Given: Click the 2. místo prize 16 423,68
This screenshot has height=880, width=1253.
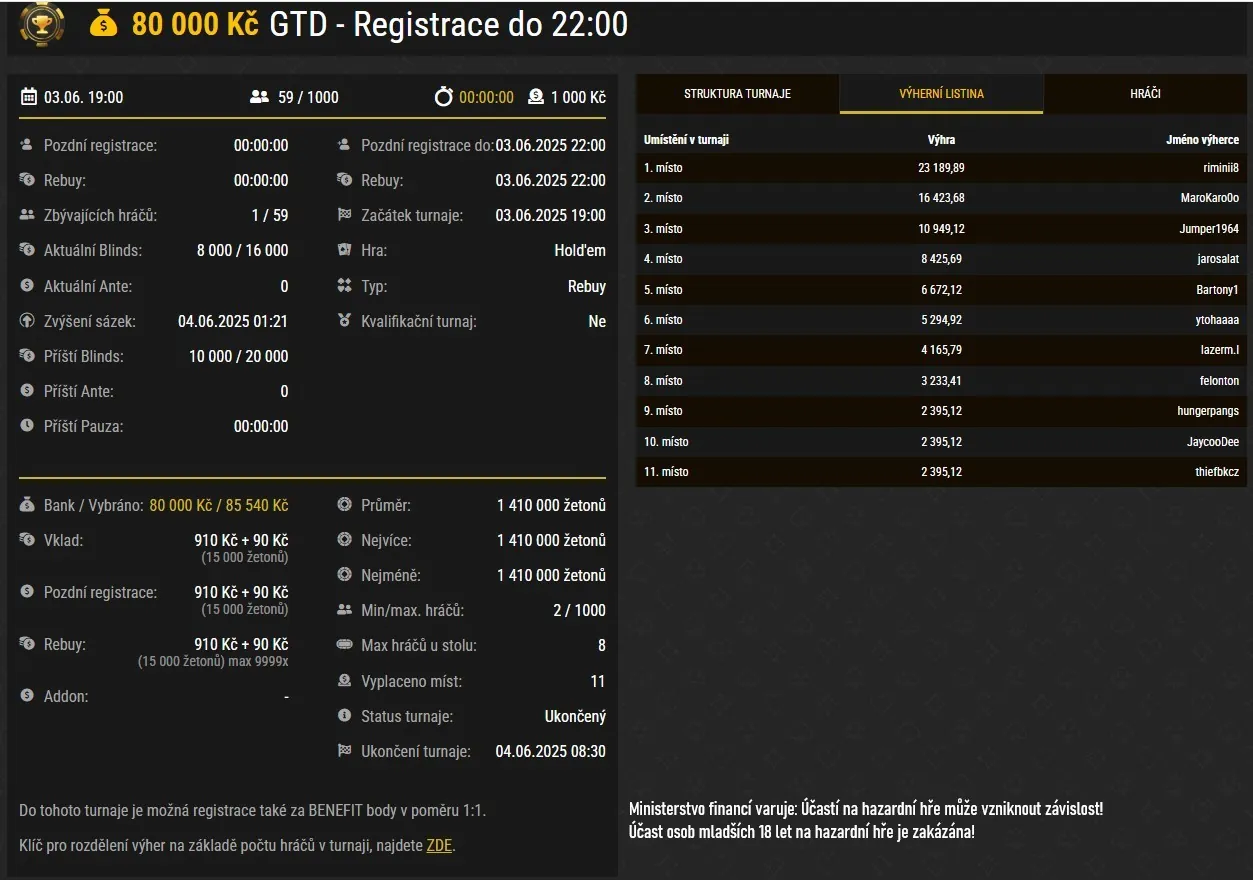Looking at the screenshot, I should tap(941, 198).
